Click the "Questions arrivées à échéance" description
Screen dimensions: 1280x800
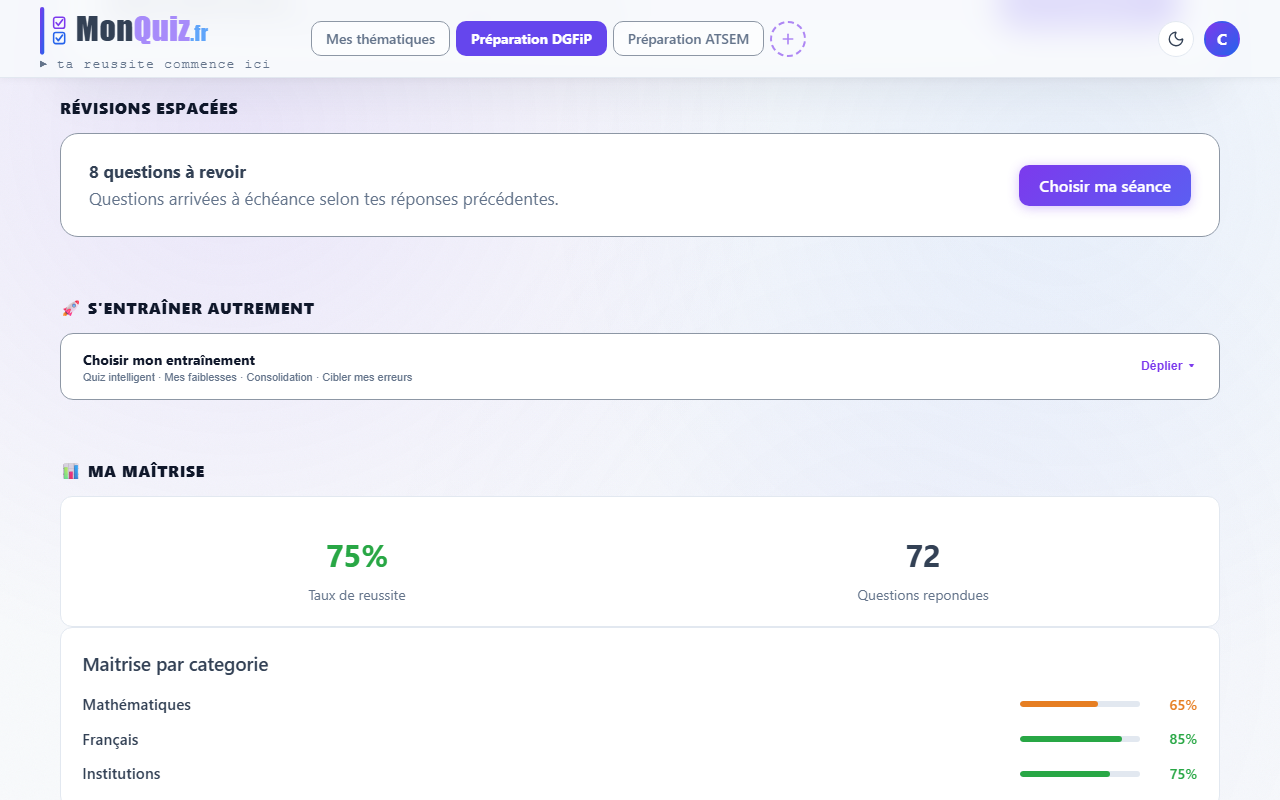(324, 199)
